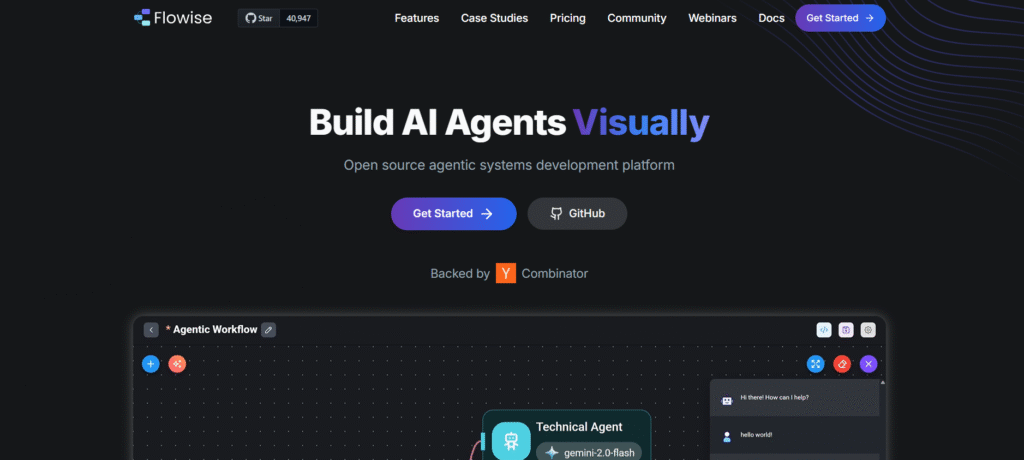This screenshot has width=1024, height=460.
Task: Click the user avatar beside hello world
Action: click(727, 437)
